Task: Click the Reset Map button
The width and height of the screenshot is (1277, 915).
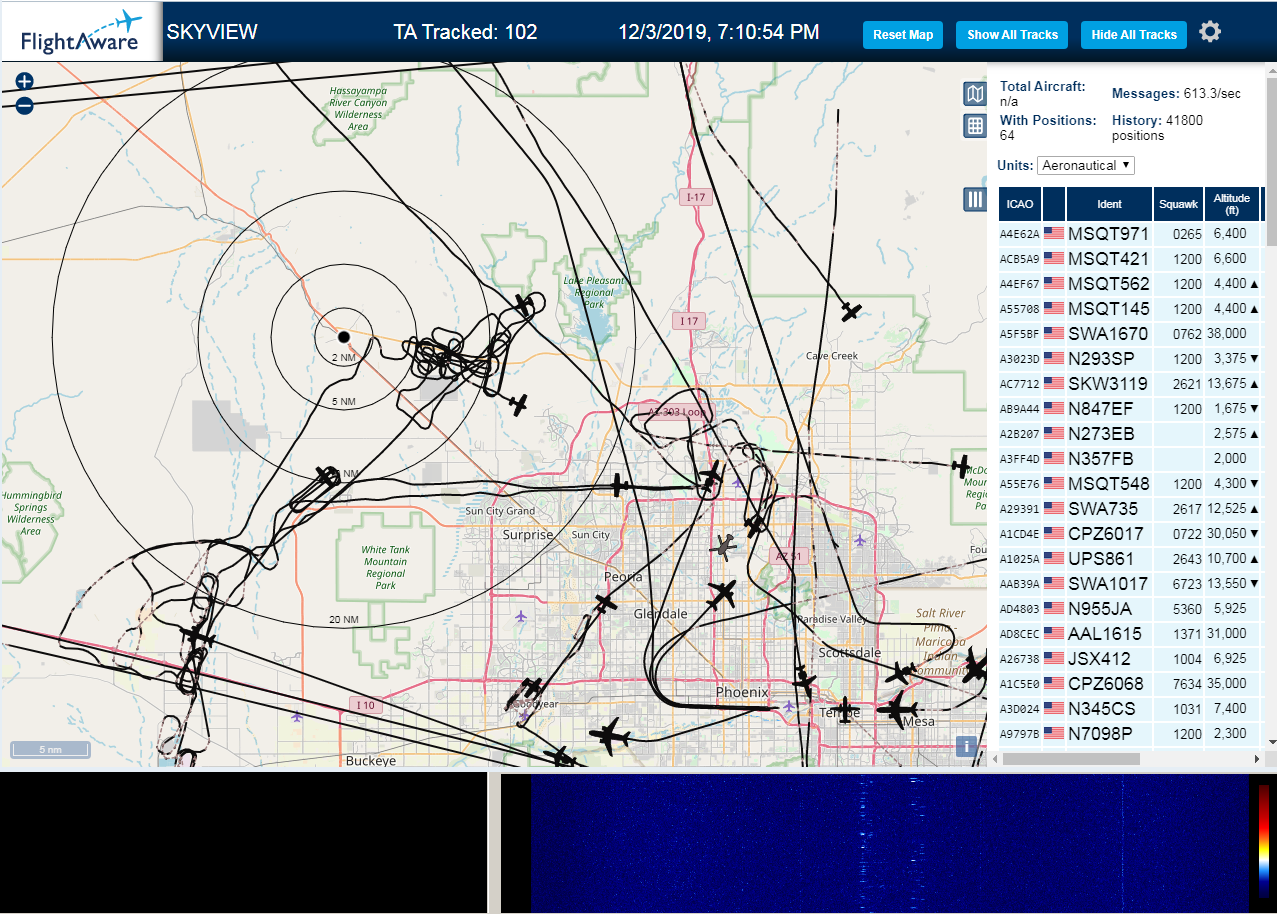Action: 903,34
